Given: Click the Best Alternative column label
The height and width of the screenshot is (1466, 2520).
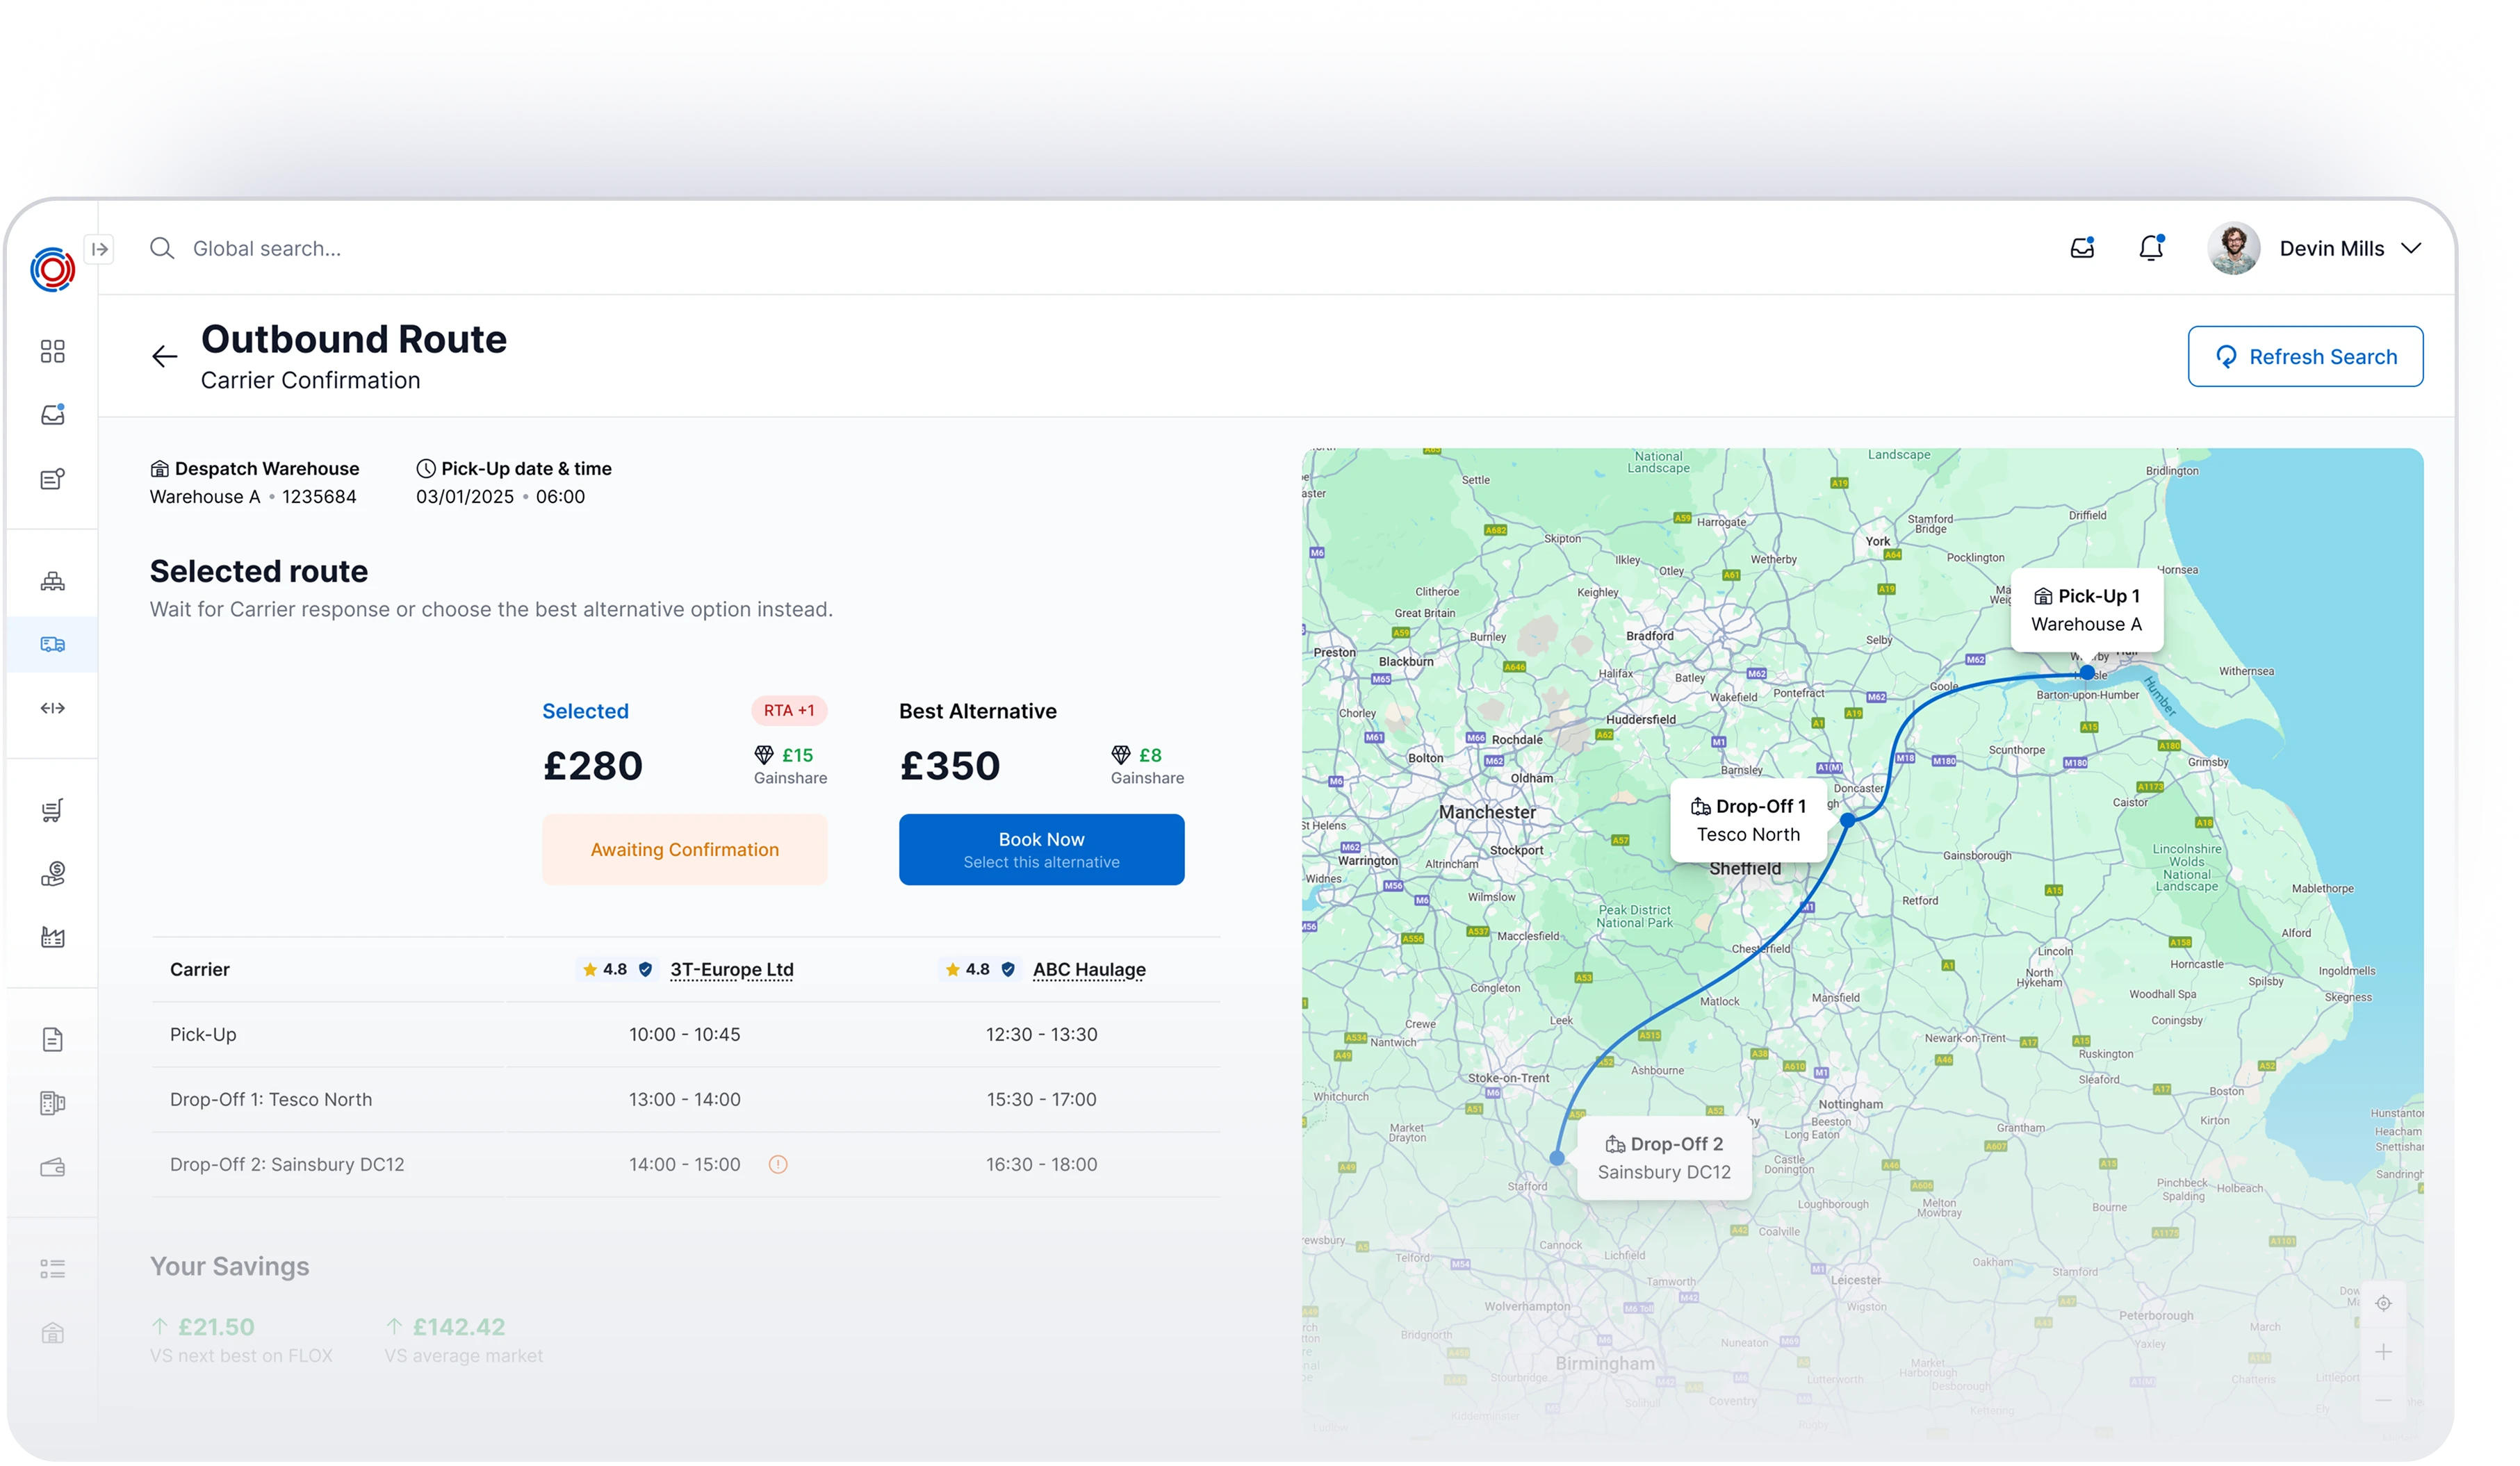Looking at the screenshot, I should pos(977,711).
